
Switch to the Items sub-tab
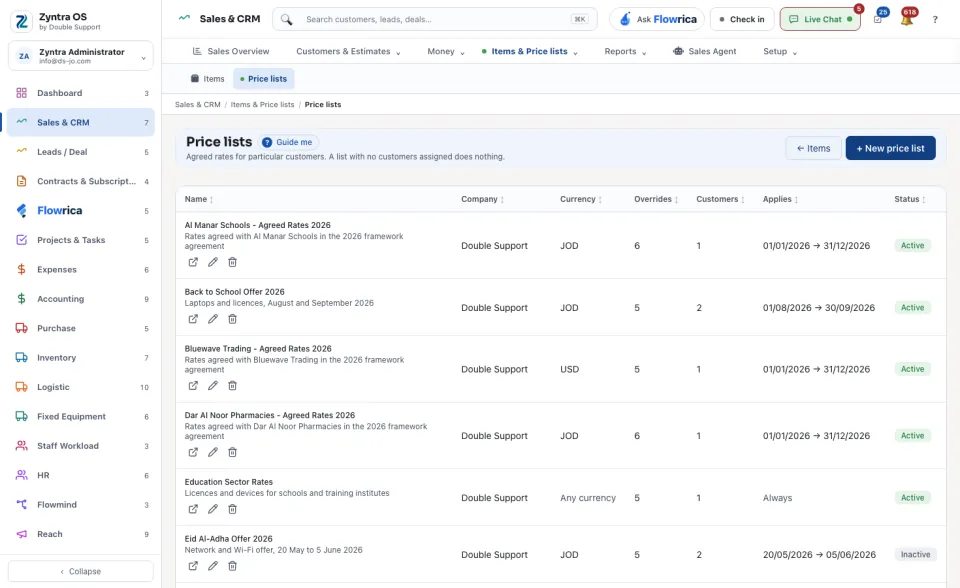click(x=208, y=79)
